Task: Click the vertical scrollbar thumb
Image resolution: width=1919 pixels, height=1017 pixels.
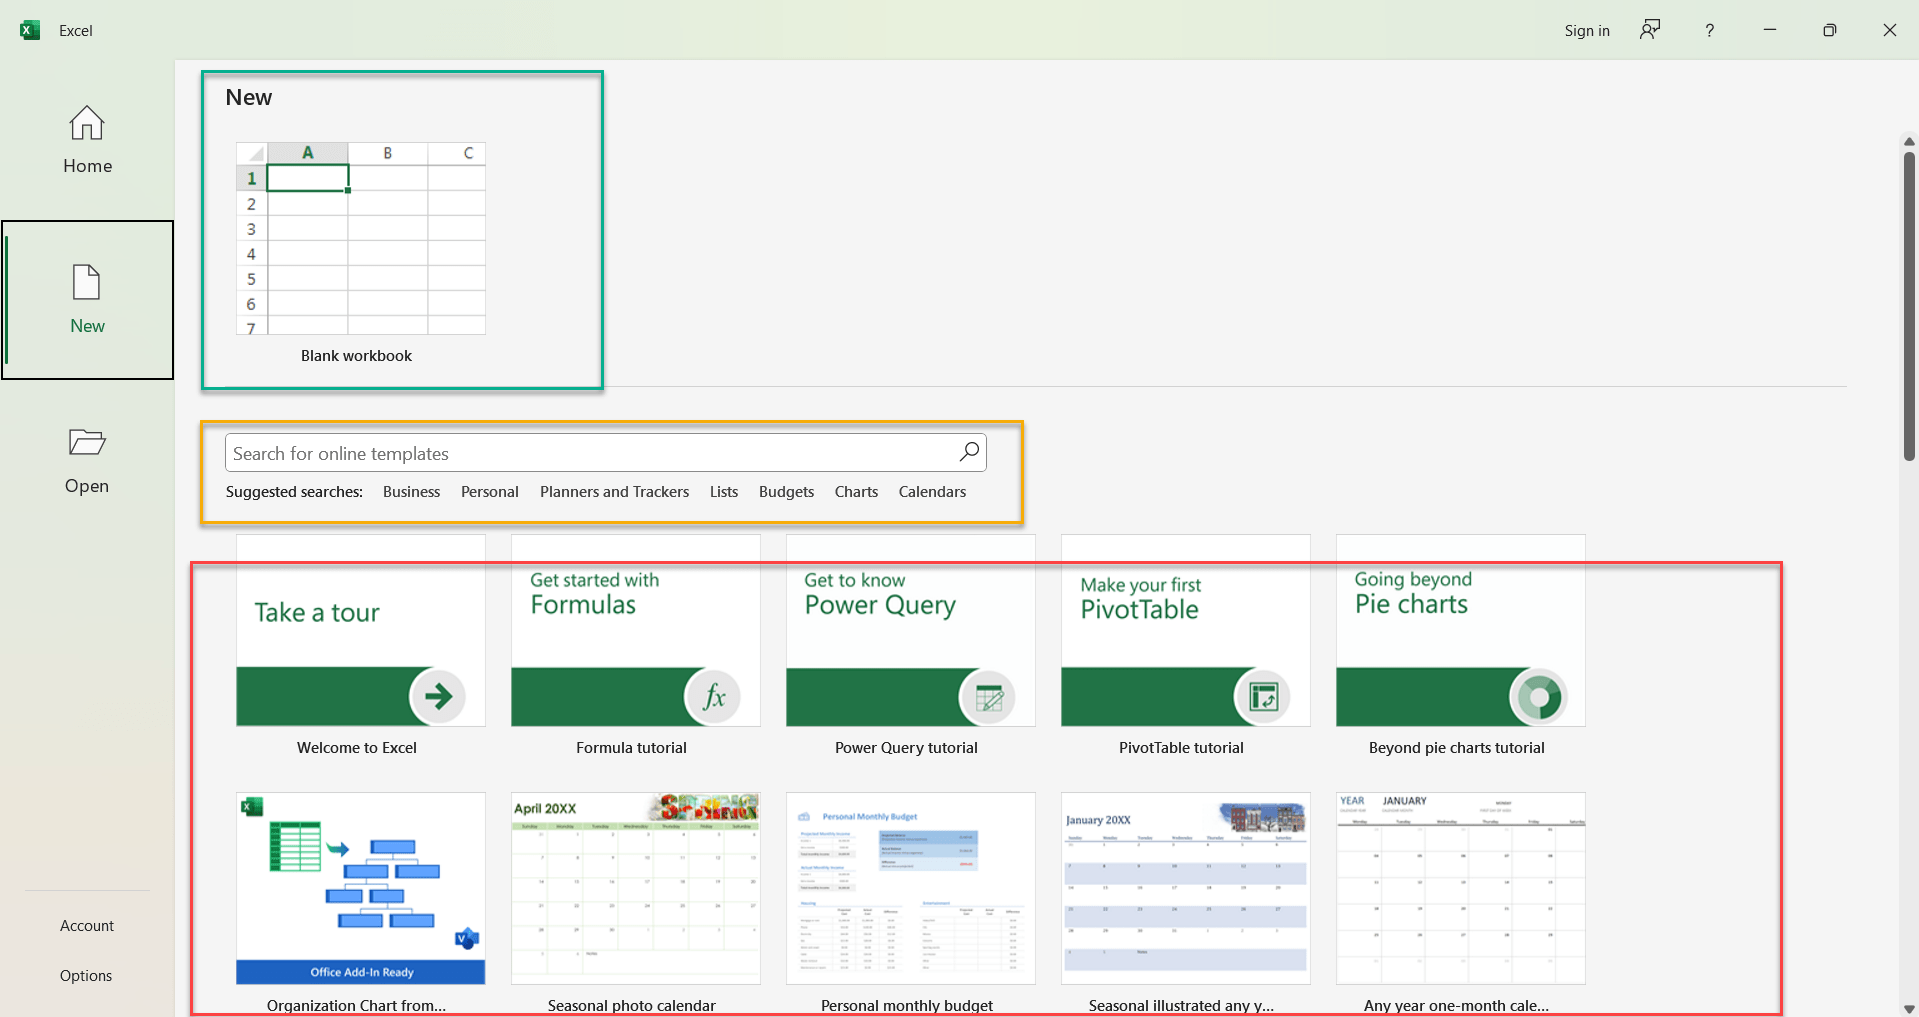Action: click(1909, 306)
